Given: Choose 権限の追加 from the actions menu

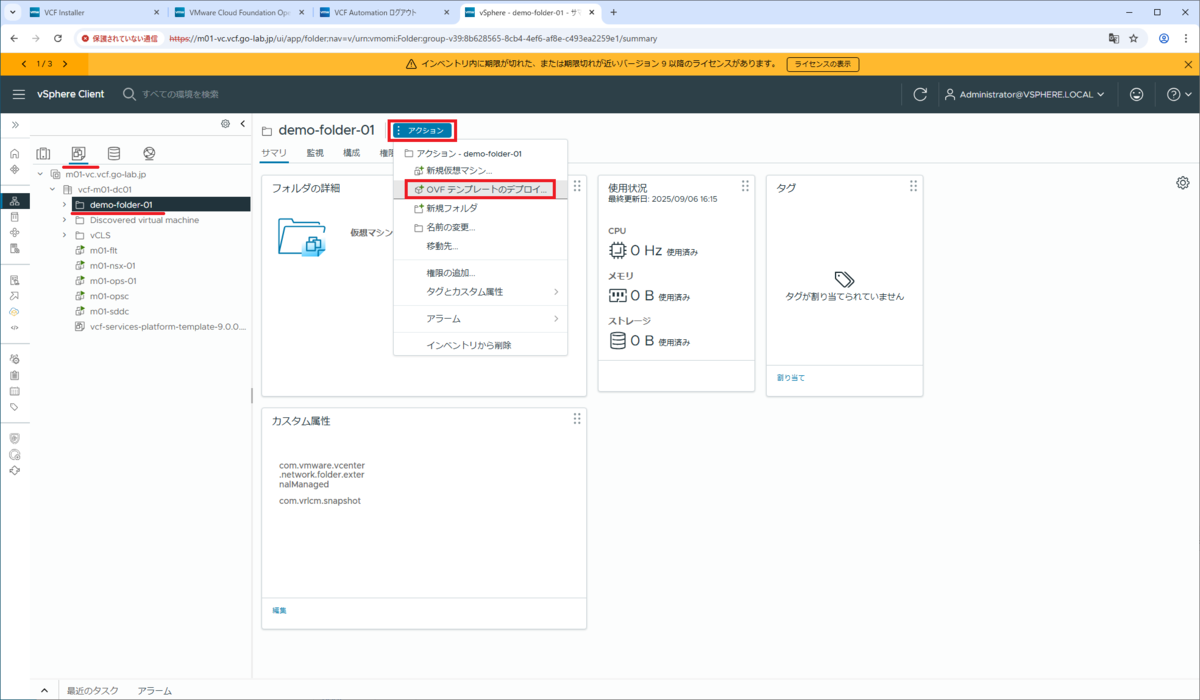Looking at the screenshot, I should pyautogui.click(x=480, y=272).
